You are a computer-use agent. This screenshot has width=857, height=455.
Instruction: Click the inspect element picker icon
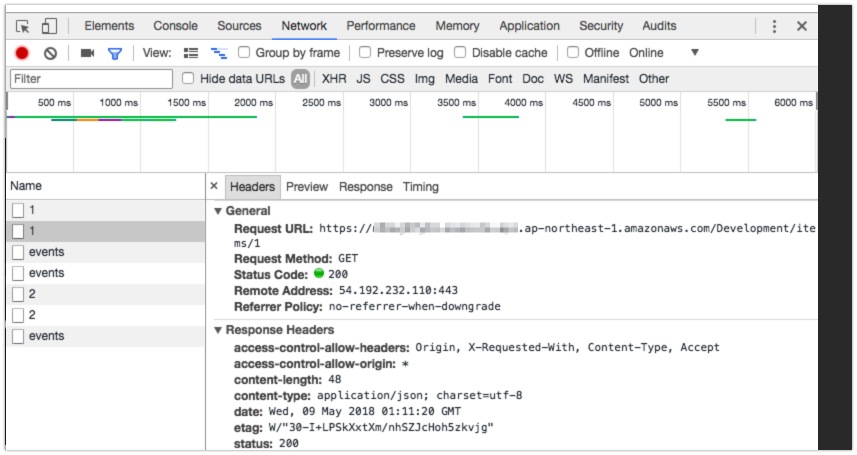tap(23, 26)
